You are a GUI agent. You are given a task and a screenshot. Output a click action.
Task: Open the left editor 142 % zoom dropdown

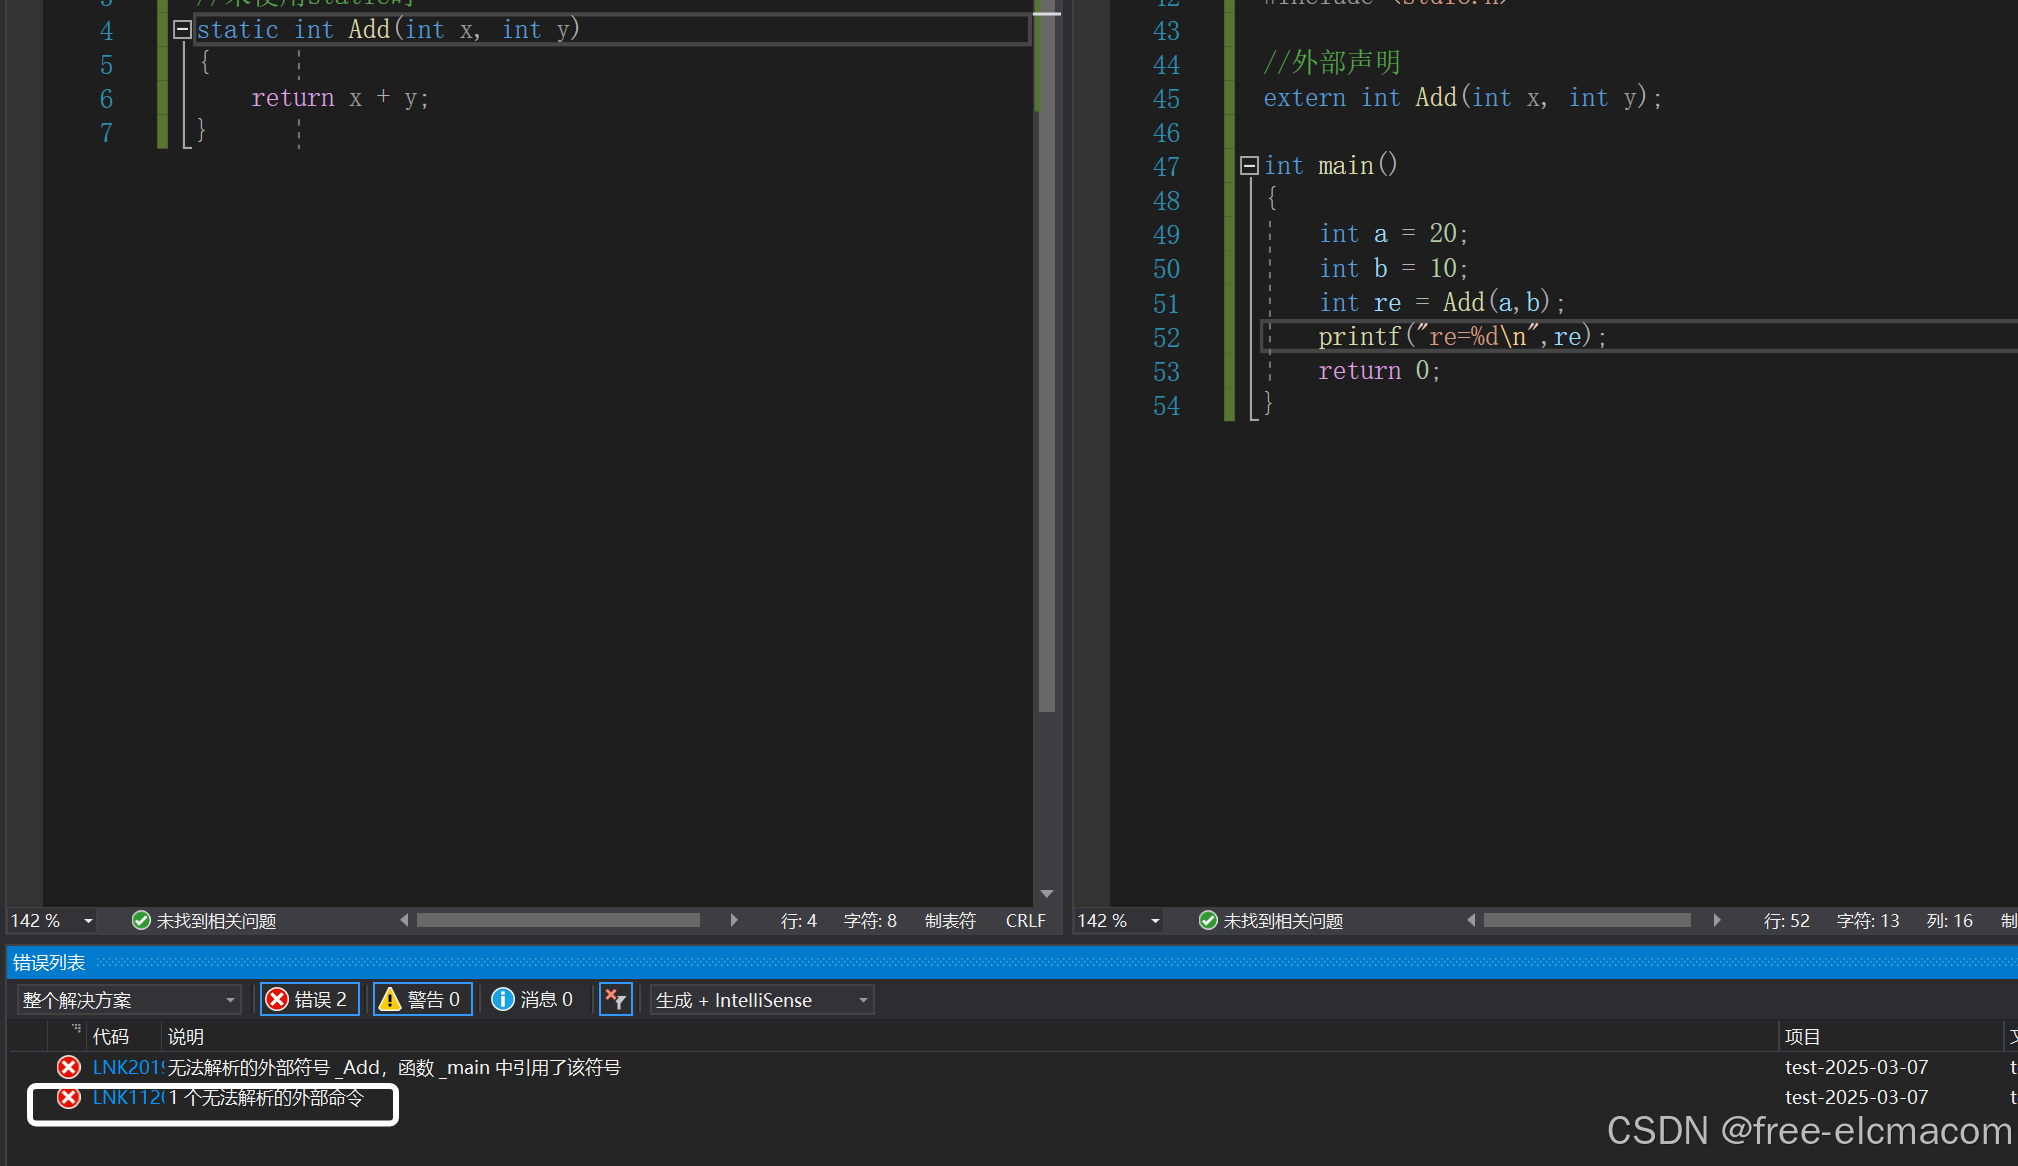[88, 920]
